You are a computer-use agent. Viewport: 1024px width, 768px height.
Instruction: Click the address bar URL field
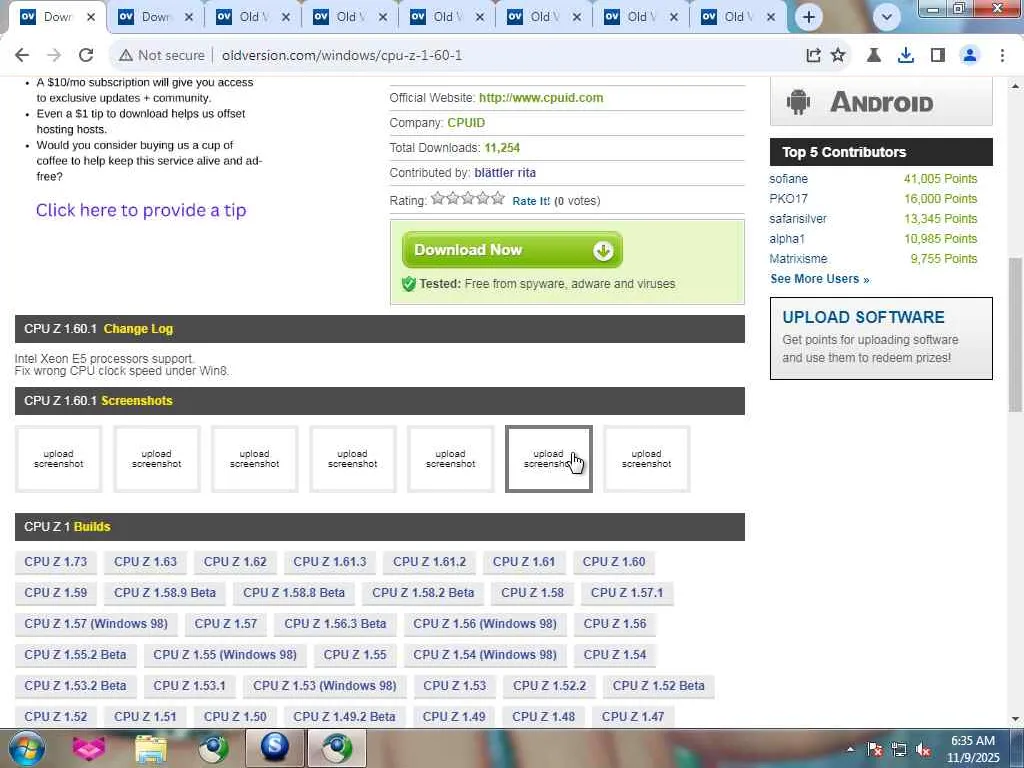[x=457, y=56]
